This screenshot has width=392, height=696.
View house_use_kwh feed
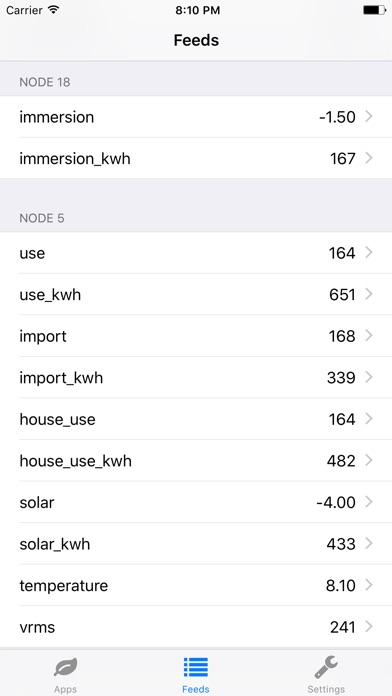pos(196,461)
